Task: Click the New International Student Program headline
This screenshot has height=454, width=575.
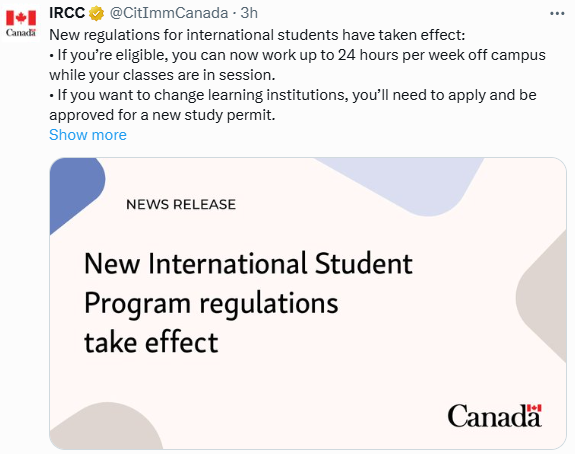Action: [248, 303]
